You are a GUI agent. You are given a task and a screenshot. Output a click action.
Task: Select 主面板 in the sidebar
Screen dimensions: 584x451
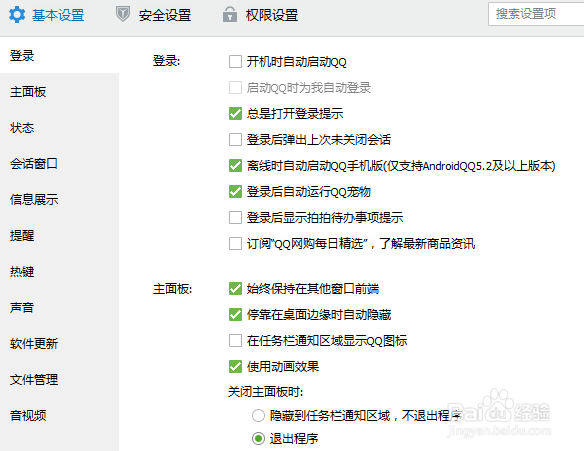pyautogui.click(x=60, y=92)
